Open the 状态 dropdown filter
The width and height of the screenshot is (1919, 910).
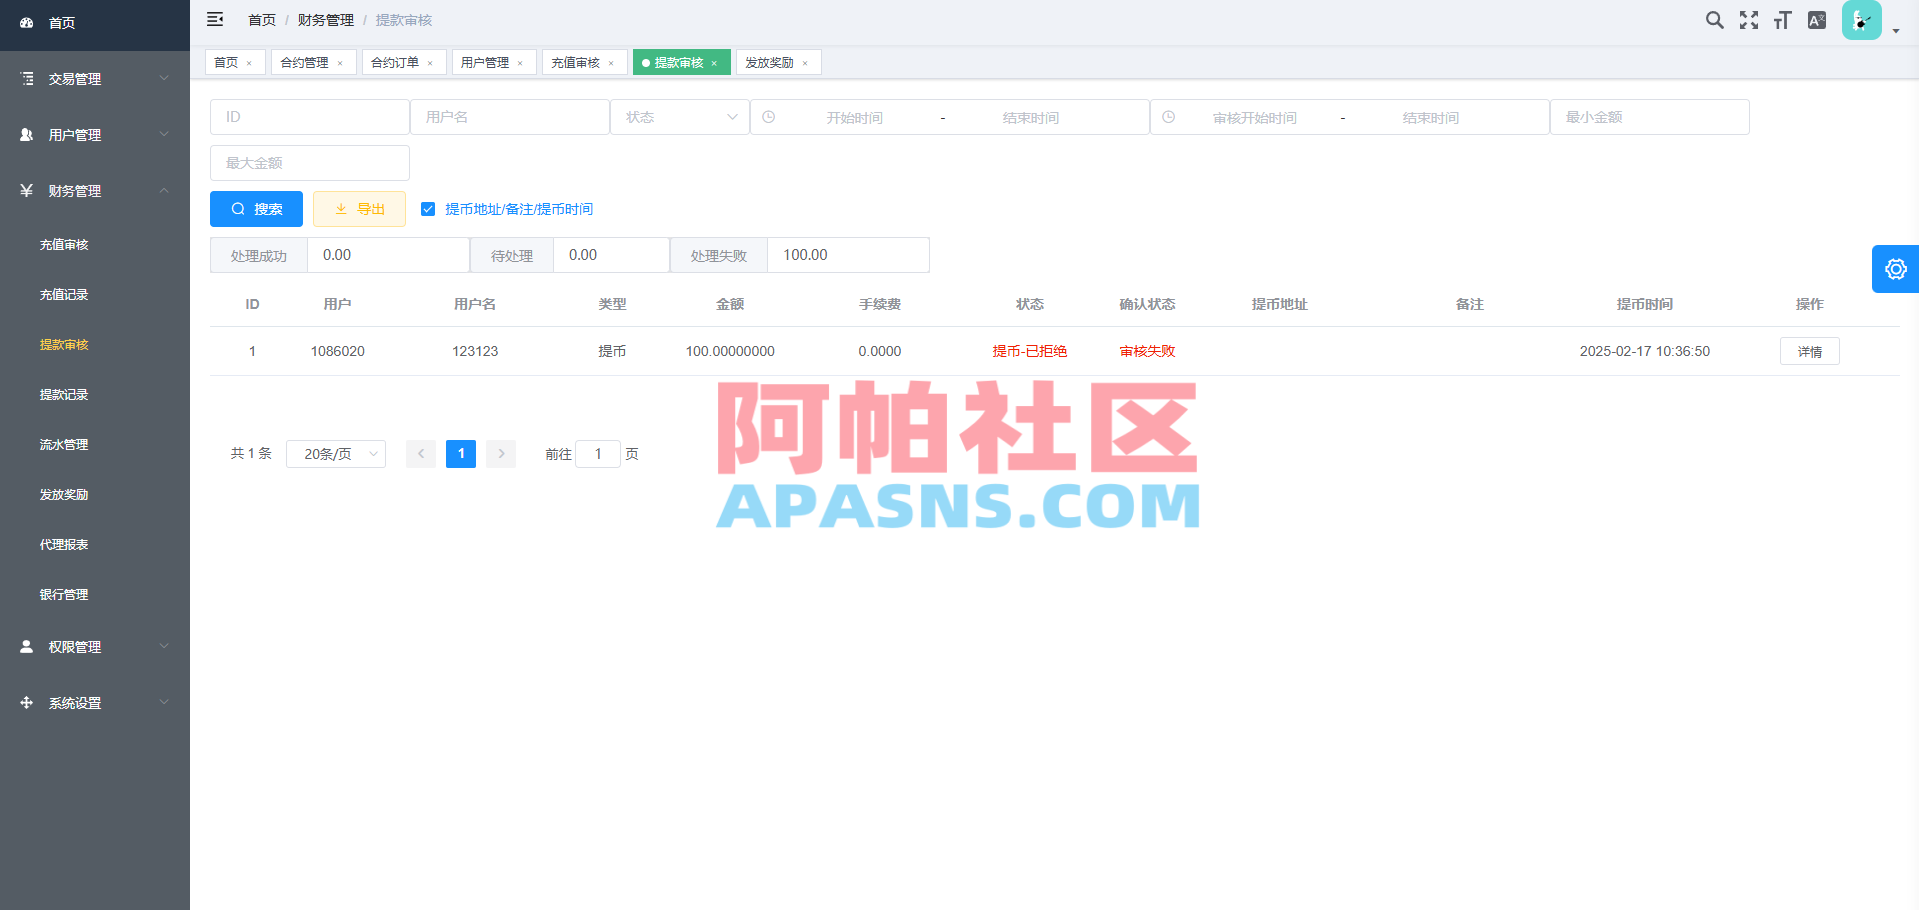680,116
